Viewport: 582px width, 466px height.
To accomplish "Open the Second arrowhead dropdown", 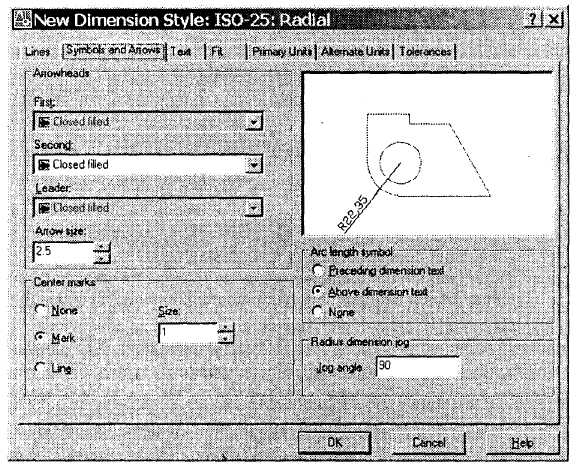I will (254, 164).
